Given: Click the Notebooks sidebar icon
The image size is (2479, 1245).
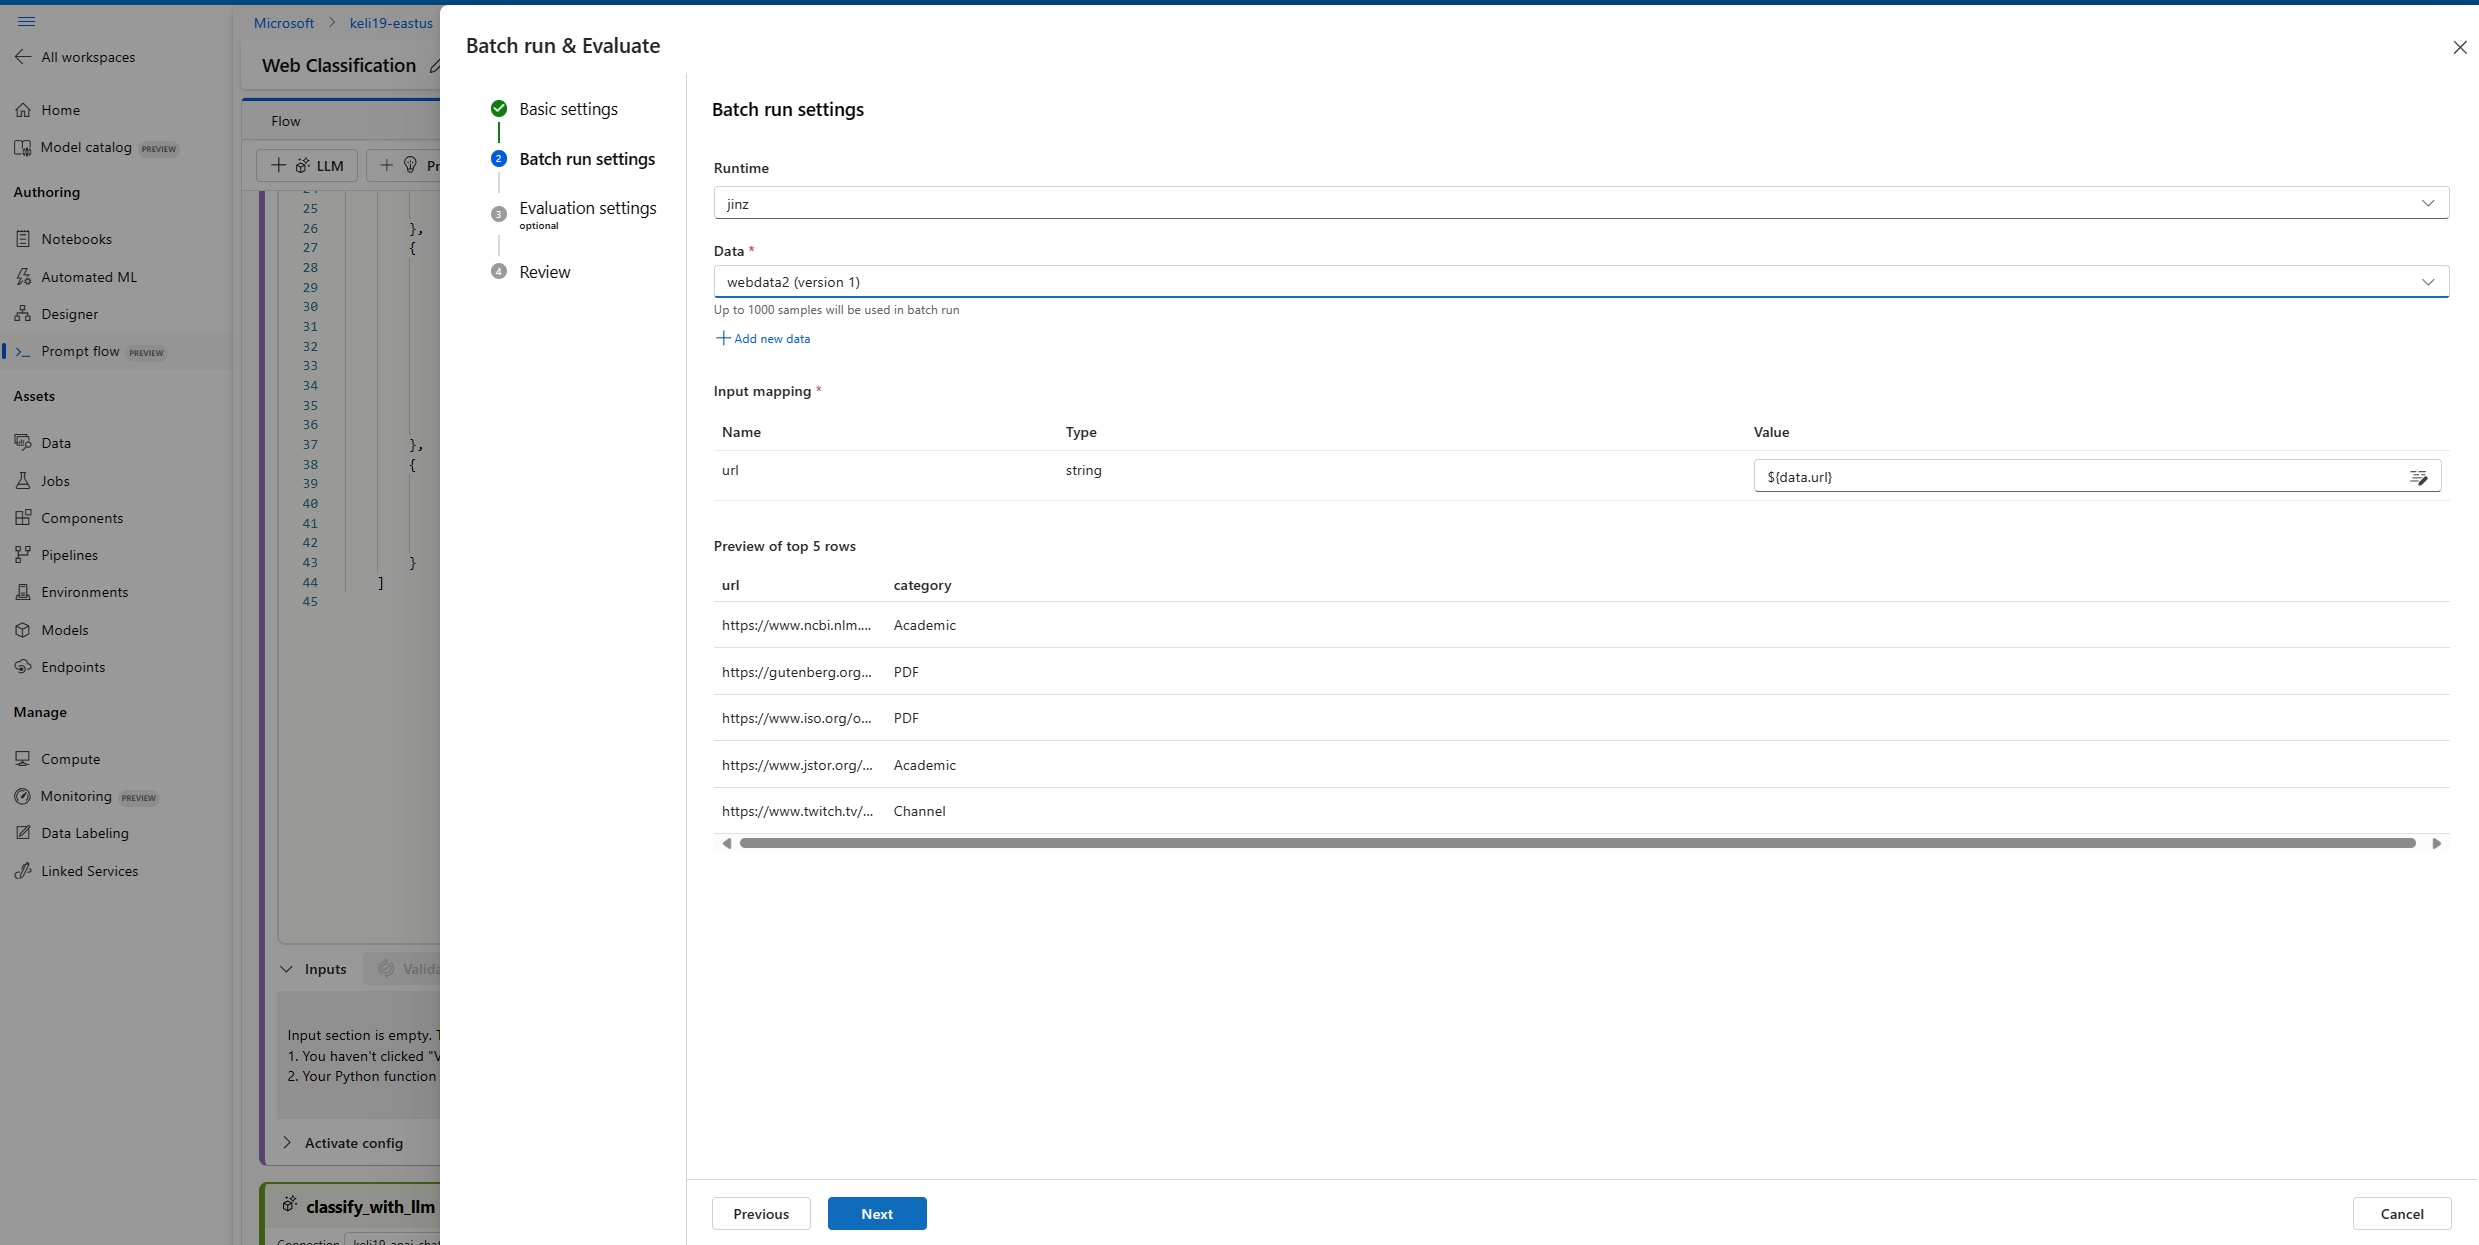Looking at the screenshot, I should coord(23,239).
